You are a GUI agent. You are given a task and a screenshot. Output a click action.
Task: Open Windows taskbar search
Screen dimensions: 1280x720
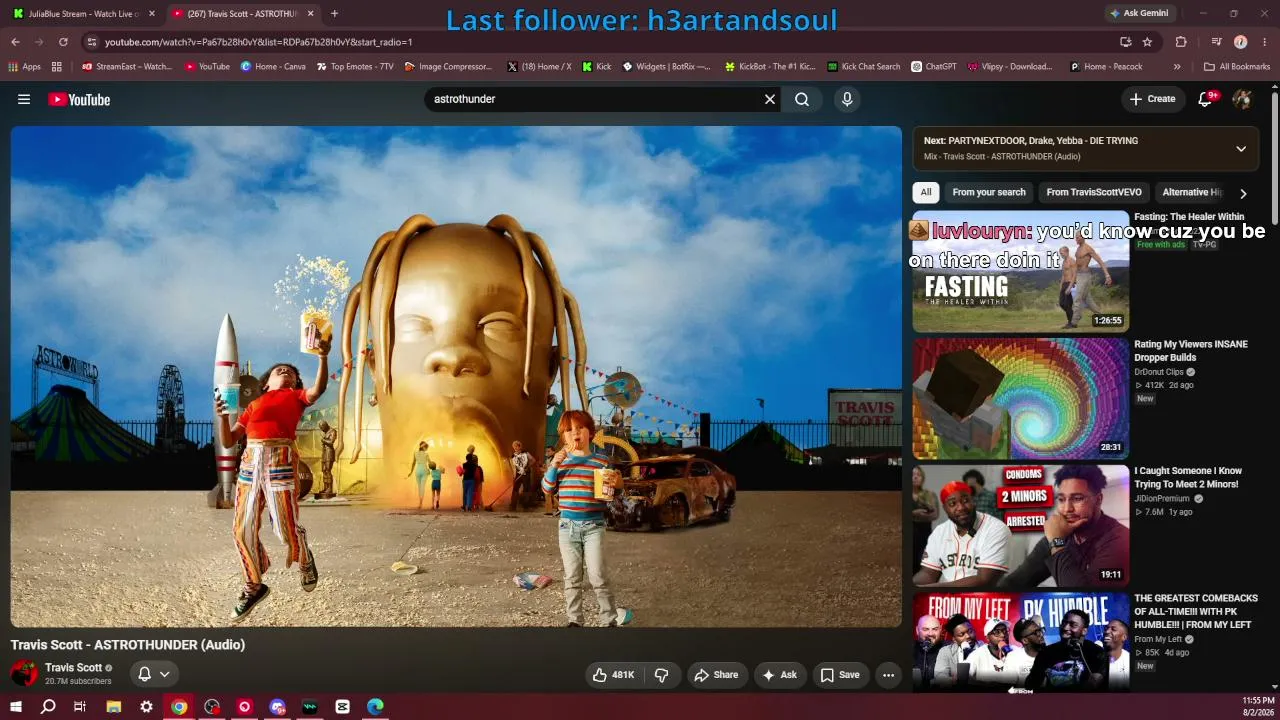pyautogui.click(x=48, y=706)
